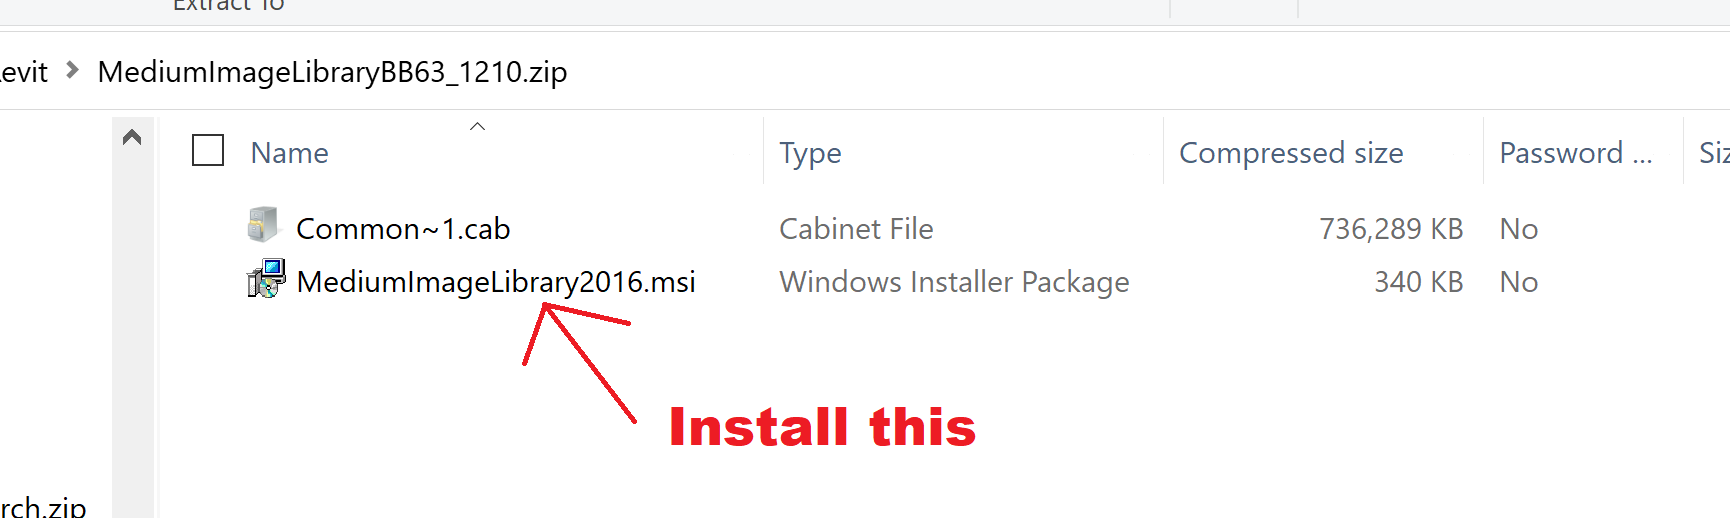Click the MediumImageLibrary2016.msi installer icon

tap(266, 279)
